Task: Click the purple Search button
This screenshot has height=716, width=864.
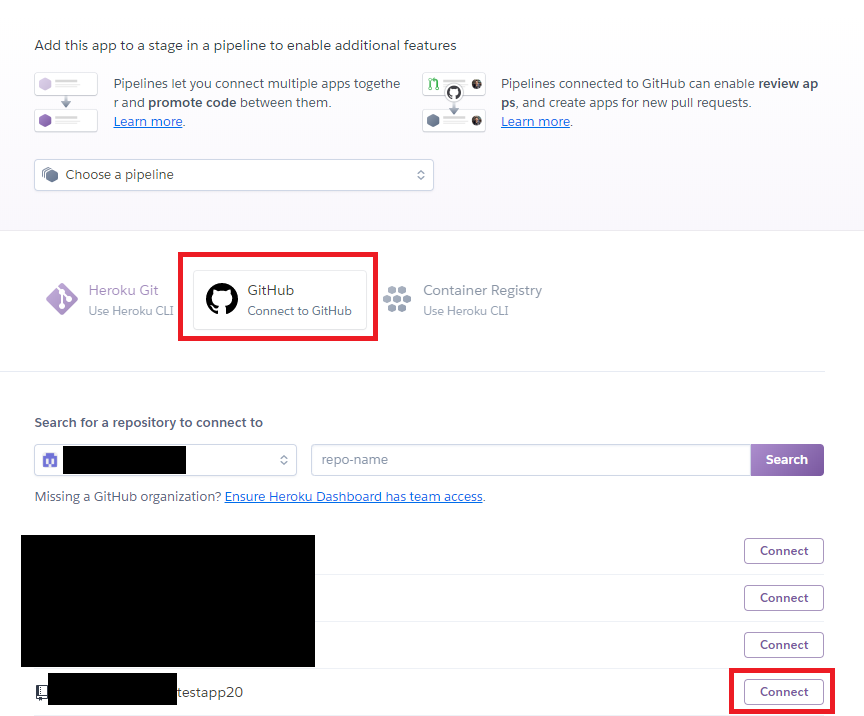Action: point(787,460)
